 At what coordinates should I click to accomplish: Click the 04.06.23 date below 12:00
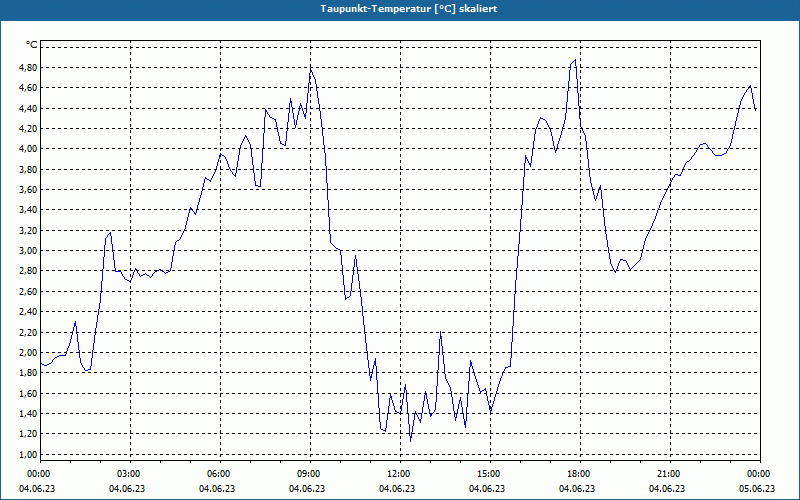click(x=396, y=488)
